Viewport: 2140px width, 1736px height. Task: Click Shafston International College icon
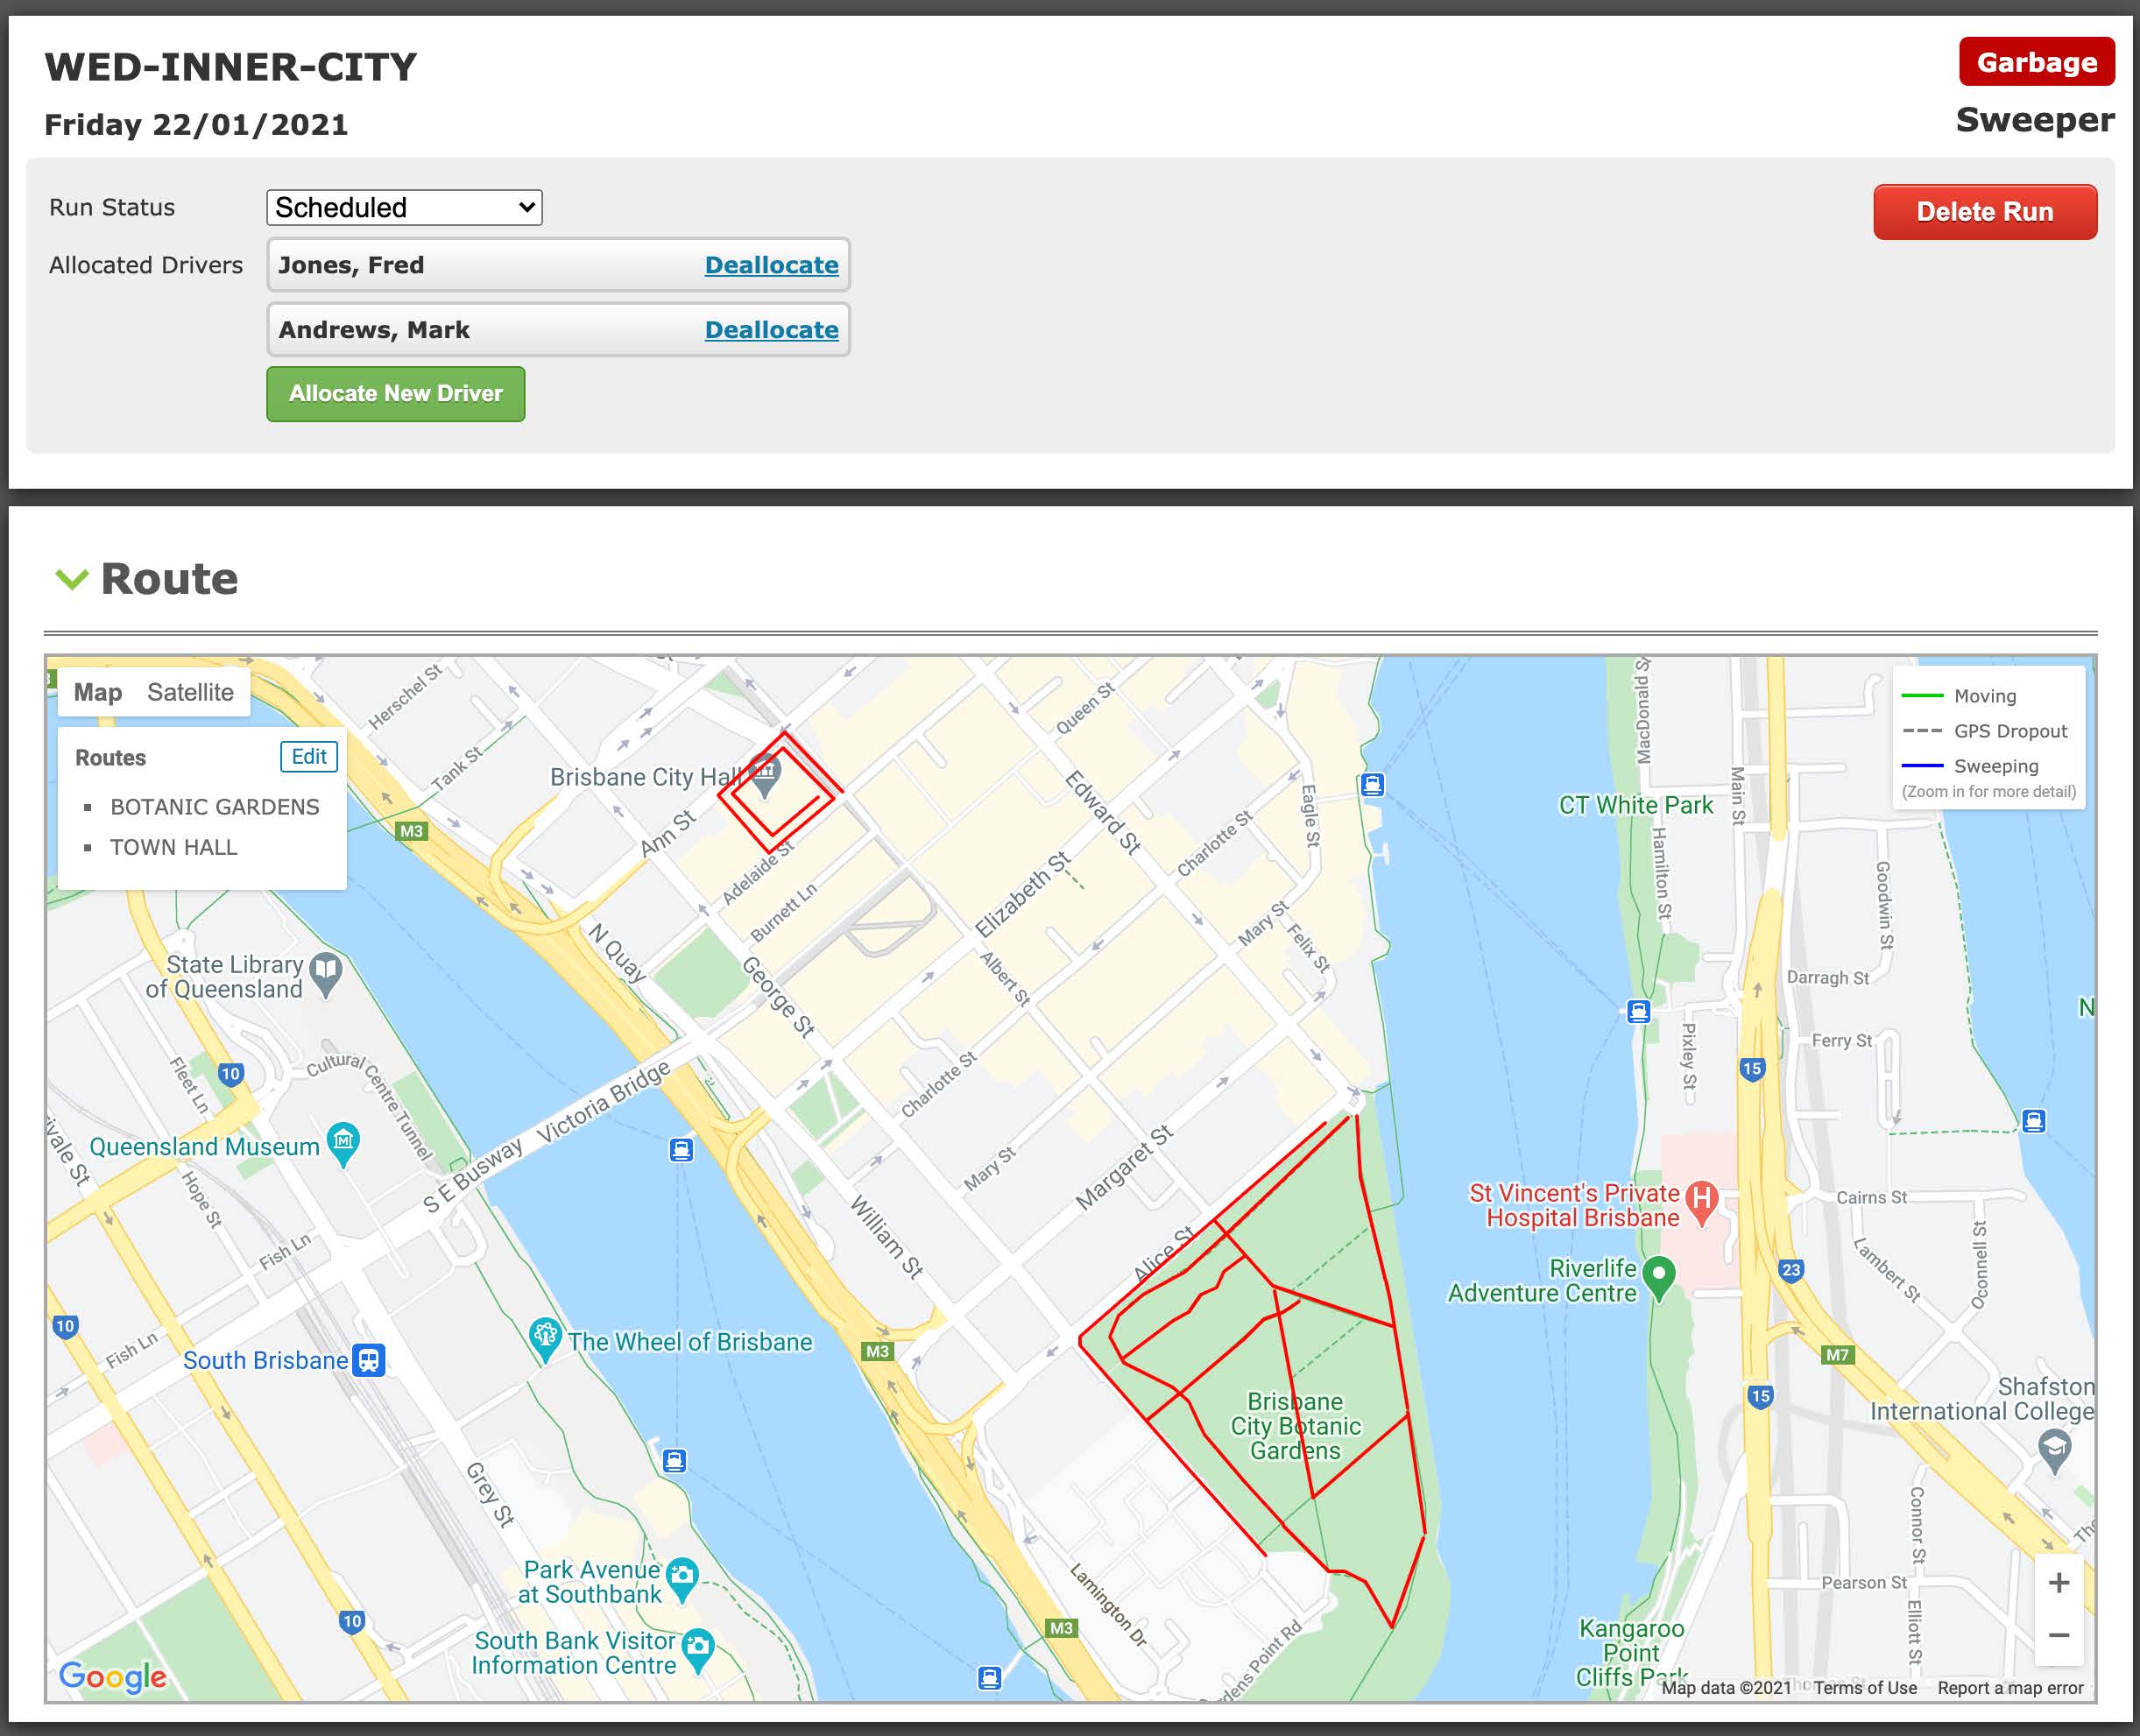coord(2054,1450)
